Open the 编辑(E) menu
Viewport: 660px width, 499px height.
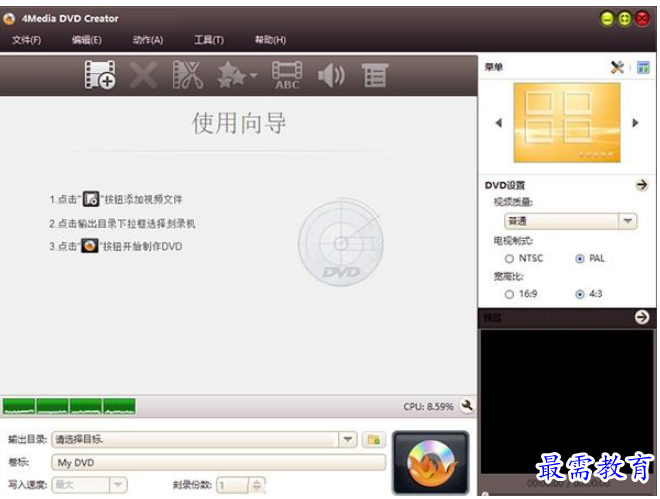pos(87,40)
